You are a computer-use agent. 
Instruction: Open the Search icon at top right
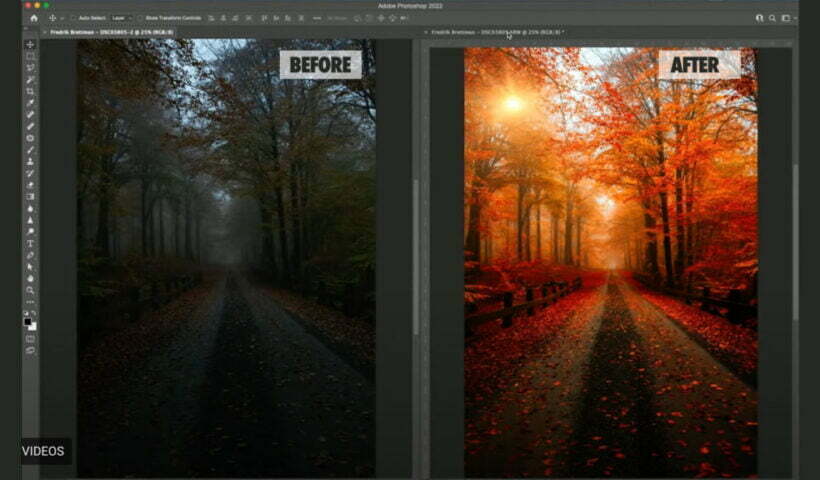click(772, 18)
